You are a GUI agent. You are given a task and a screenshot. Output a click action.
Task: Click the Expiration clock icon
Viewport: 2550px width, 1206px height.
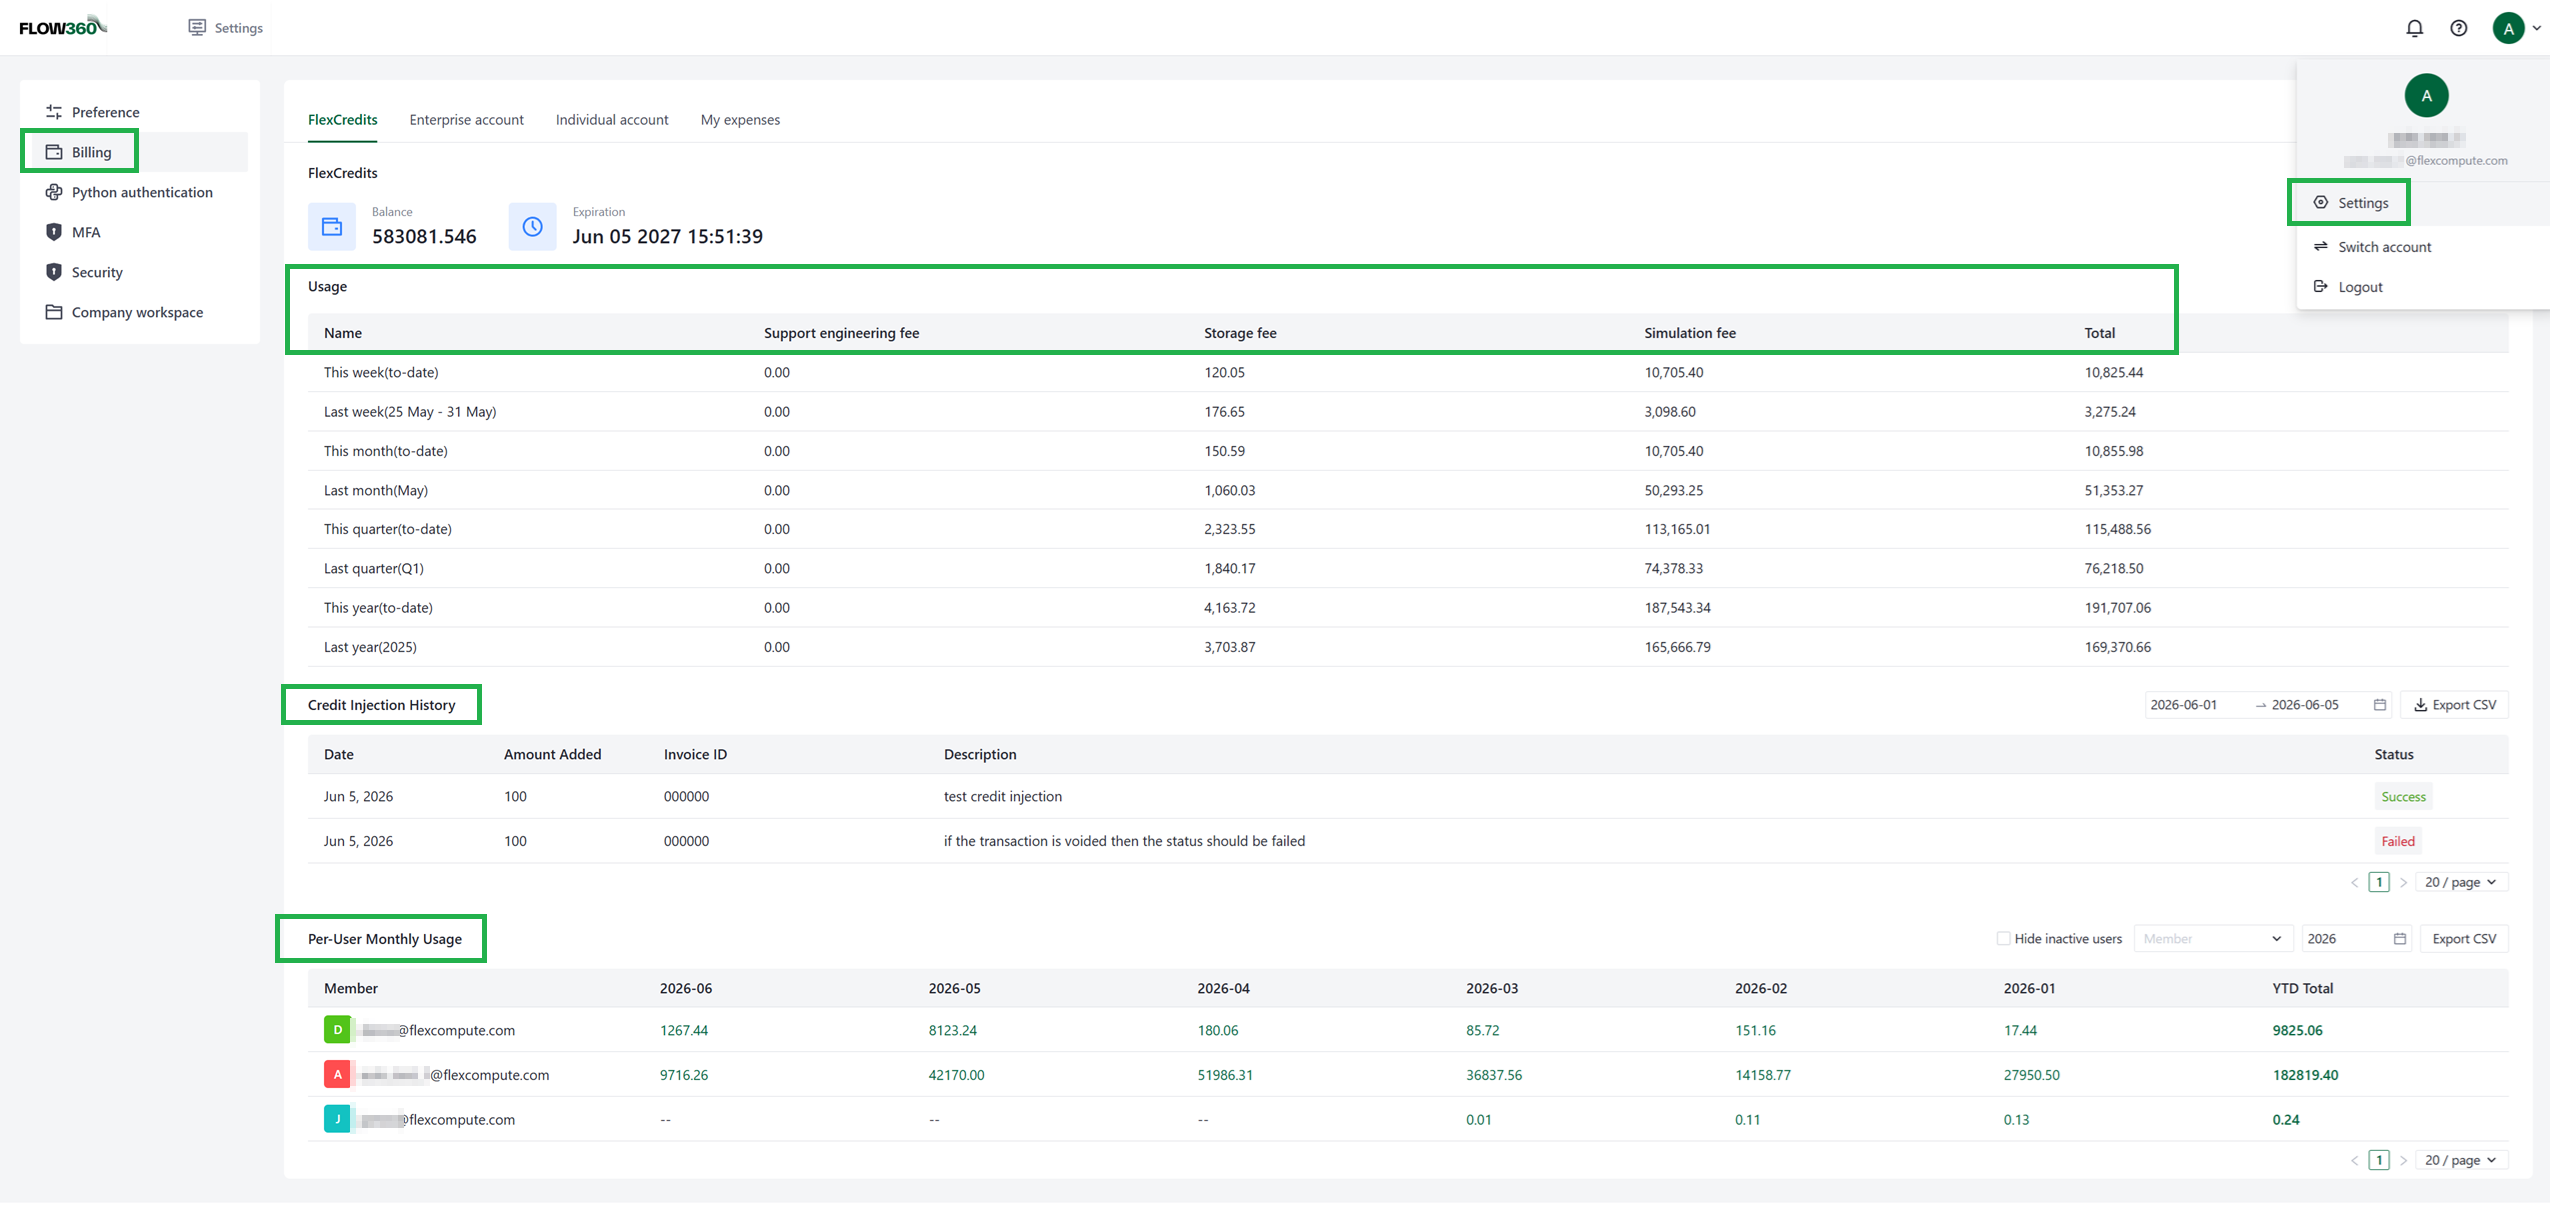coord(532,227)
